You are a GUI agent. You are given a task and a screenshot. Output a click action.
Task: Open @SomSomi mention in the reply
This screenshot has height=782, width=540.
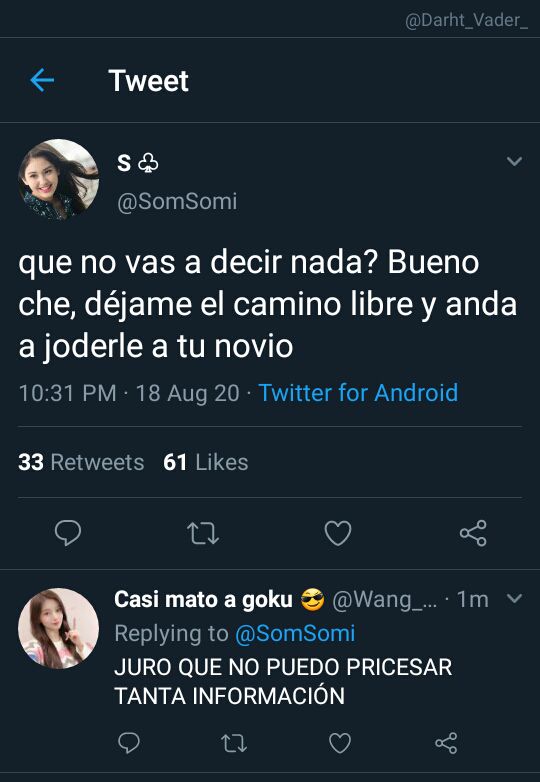tap(295, 633)
